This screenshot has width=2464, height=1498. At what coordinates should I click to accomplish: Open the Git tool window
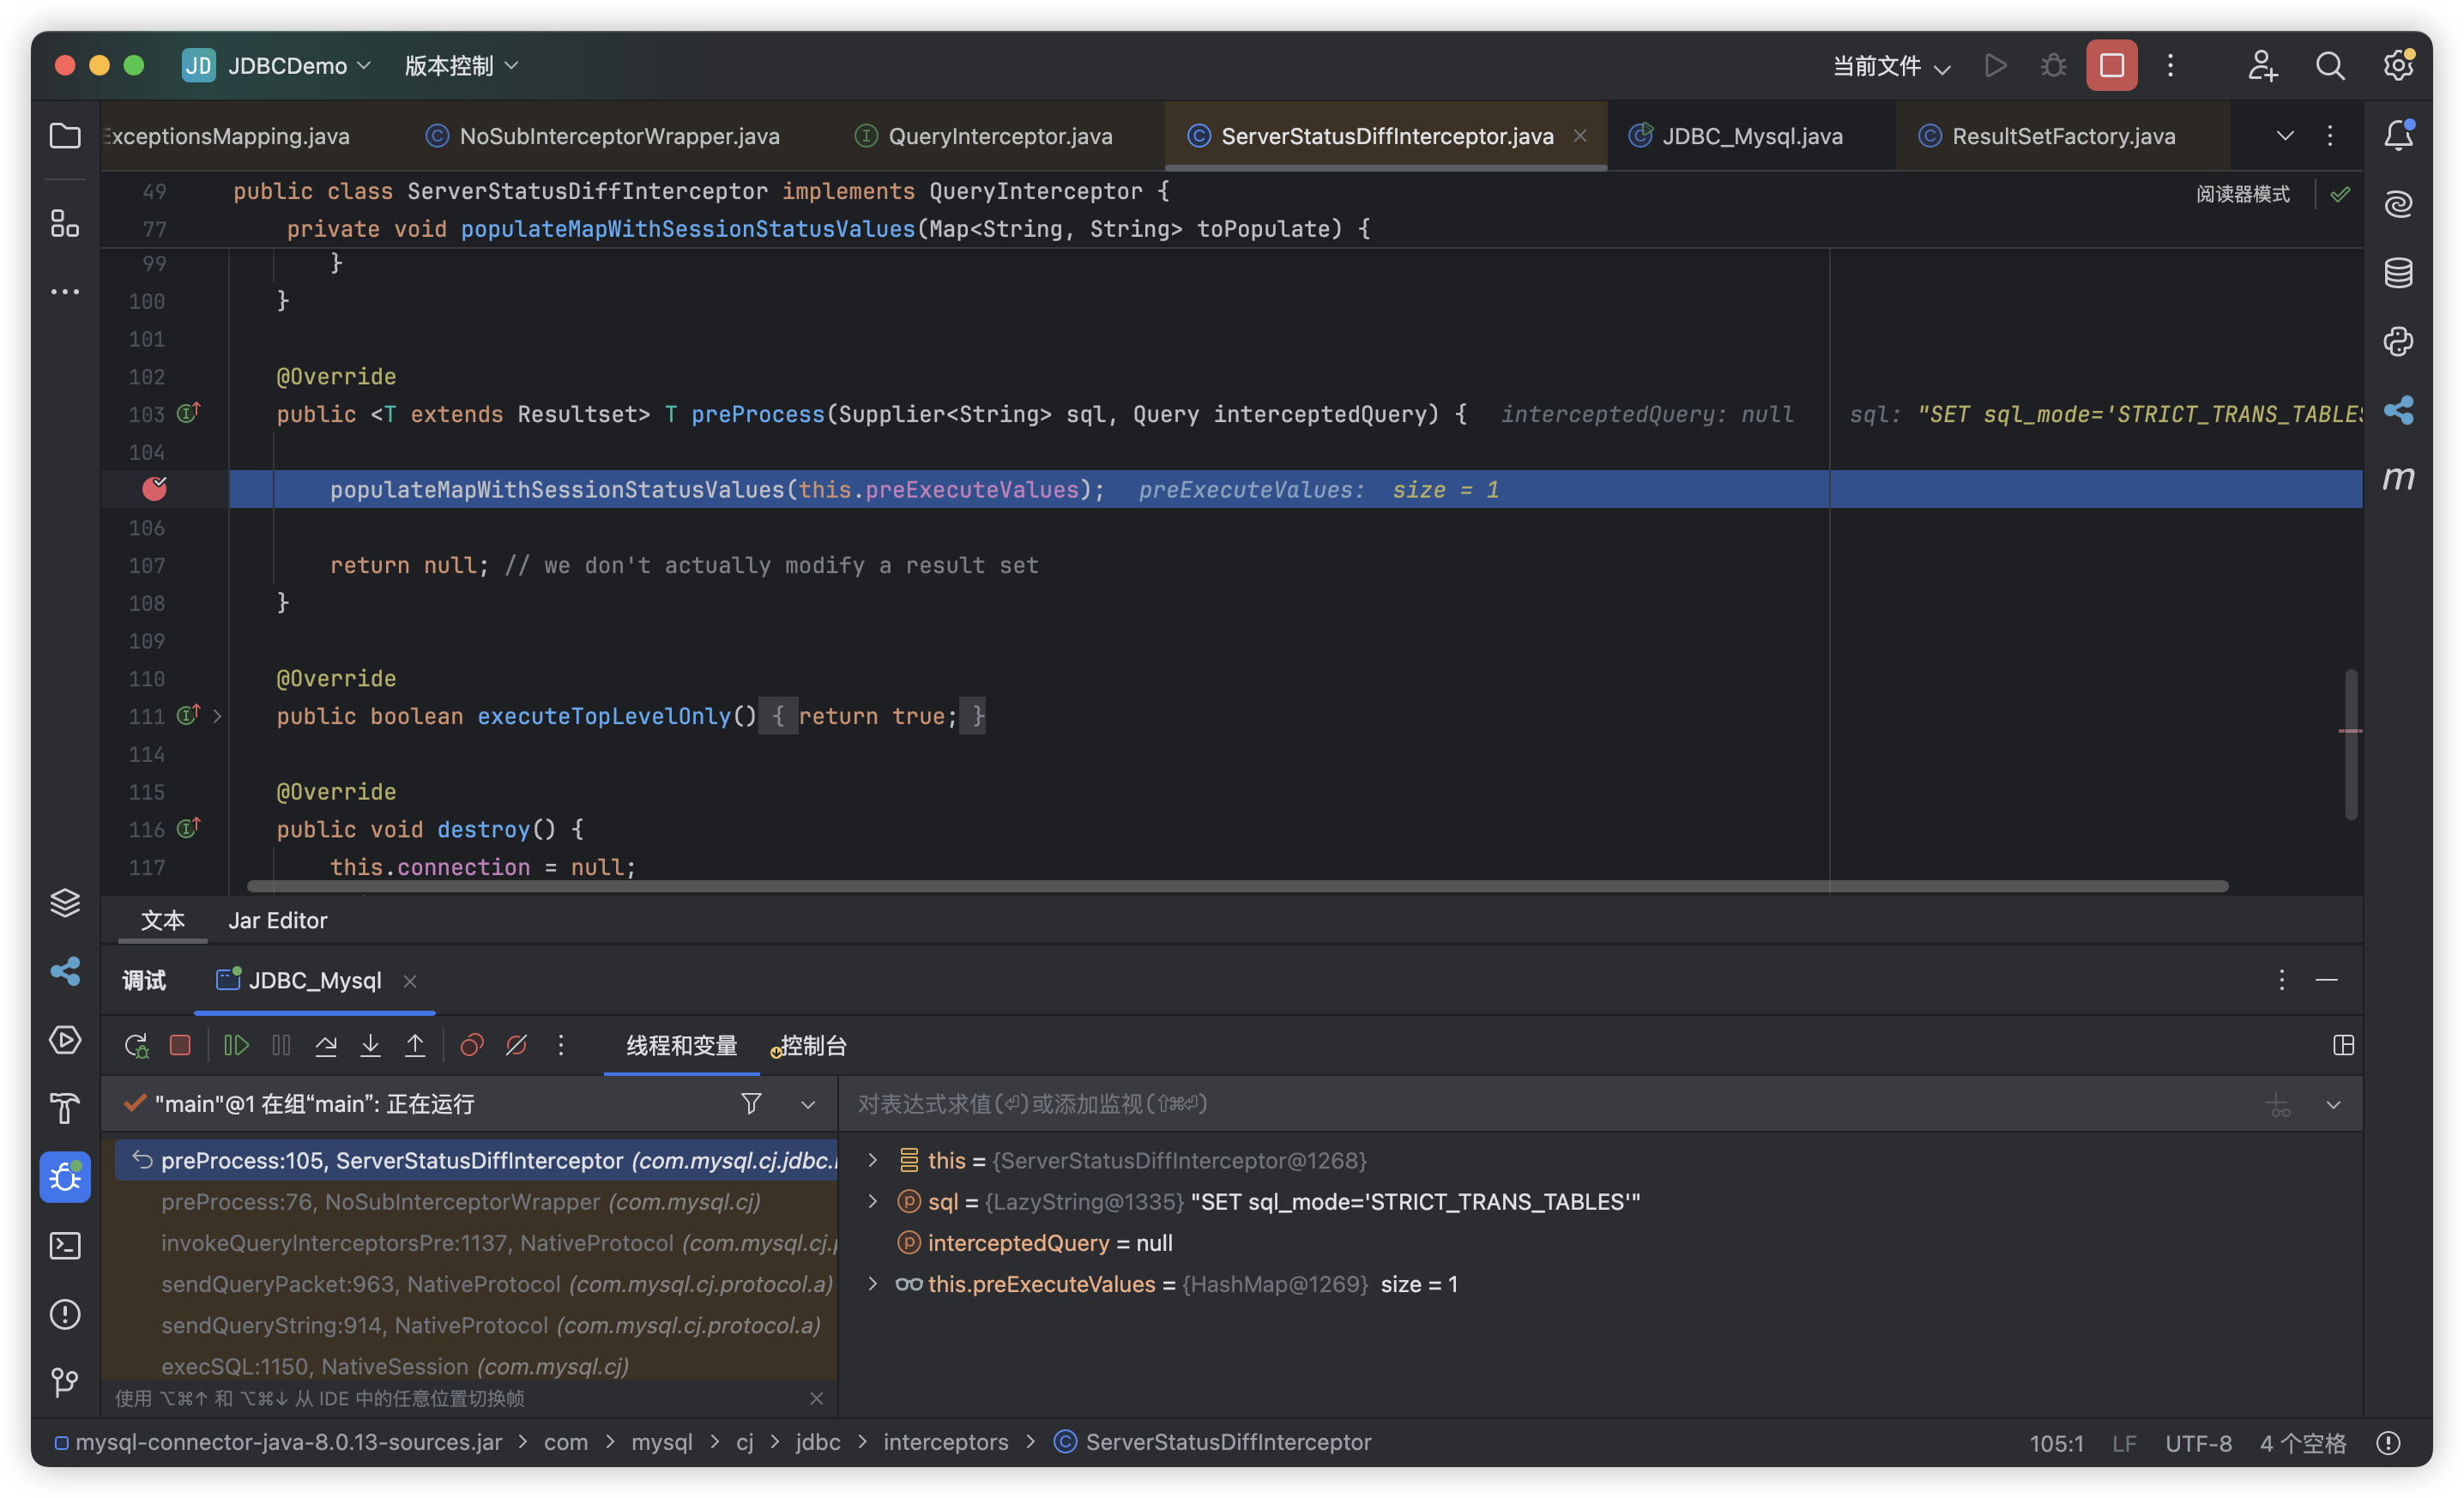click(x=65, y=1382)
